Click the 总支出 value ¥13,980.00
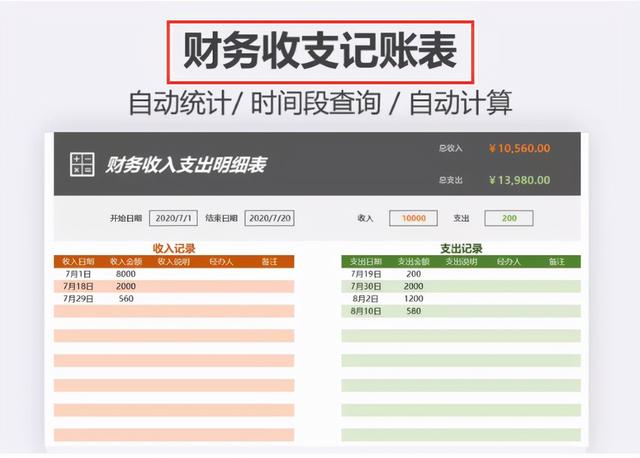Viewport: 640px width, 458px height. click(x=520, y=180)
